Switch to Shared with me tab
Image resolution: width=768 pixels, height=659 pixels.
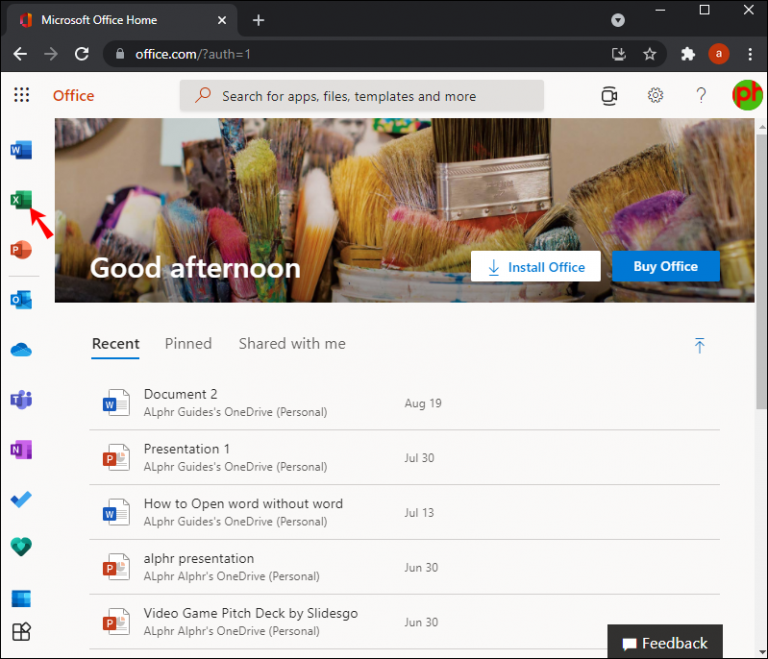(292, 343)
